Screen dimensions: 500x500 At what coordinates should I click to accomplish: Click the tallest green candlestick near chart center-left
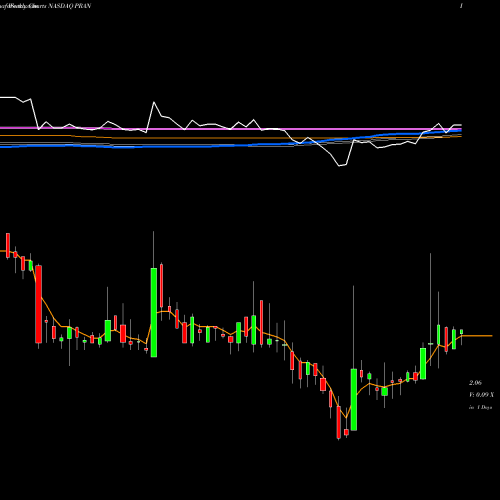tap(154, 312)
